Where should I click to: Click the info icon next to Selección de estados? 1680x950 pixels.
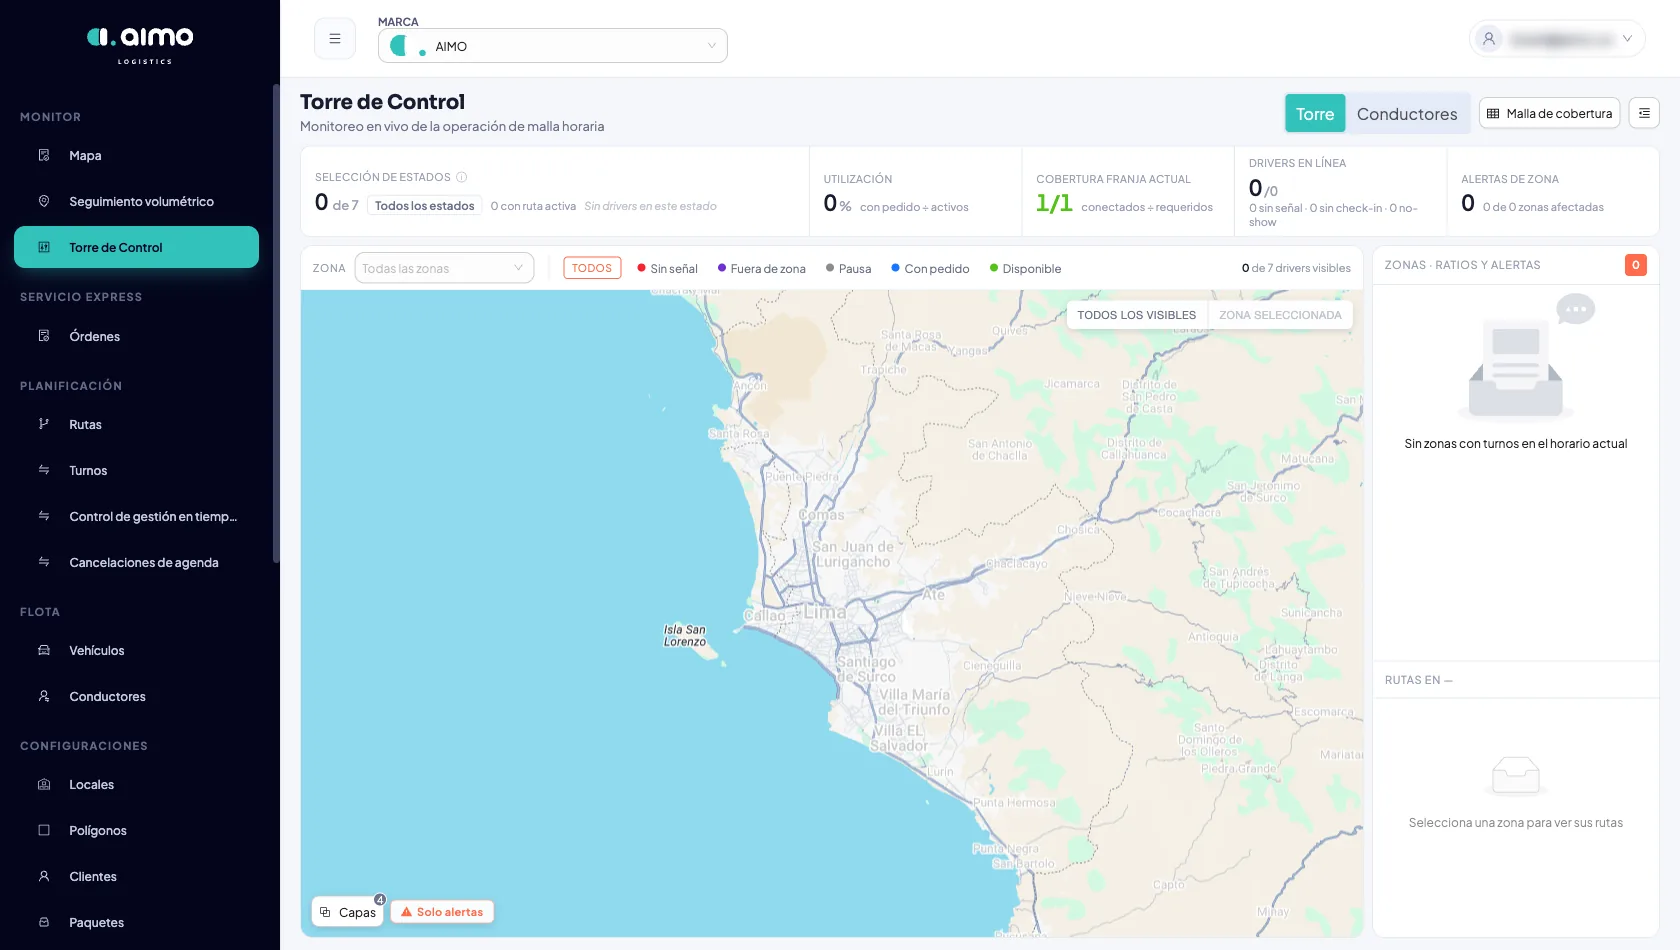coord(462,177)
